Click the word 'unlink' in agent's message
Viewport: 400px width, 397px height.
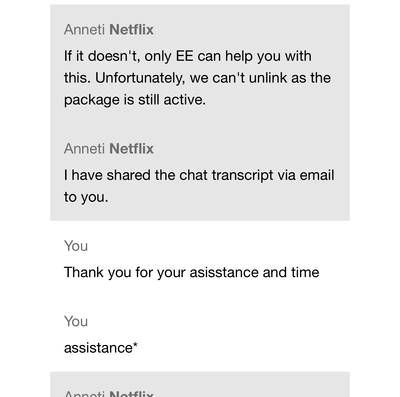(268, 78)
